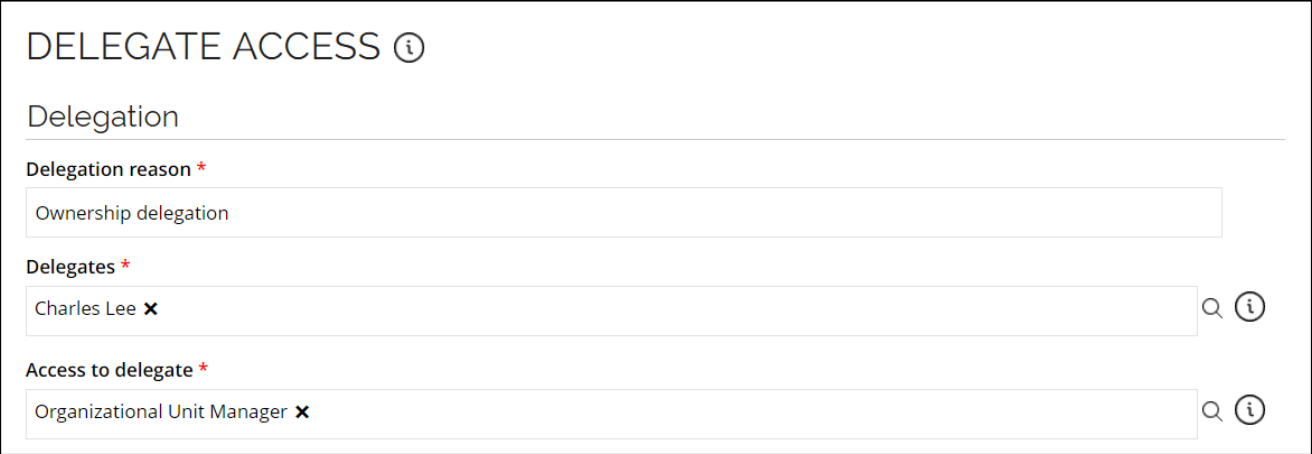Viewport: 1312px width, 454px height.
Task: View info icon for Access to delegate
Action: click(x=1250, y=409)
